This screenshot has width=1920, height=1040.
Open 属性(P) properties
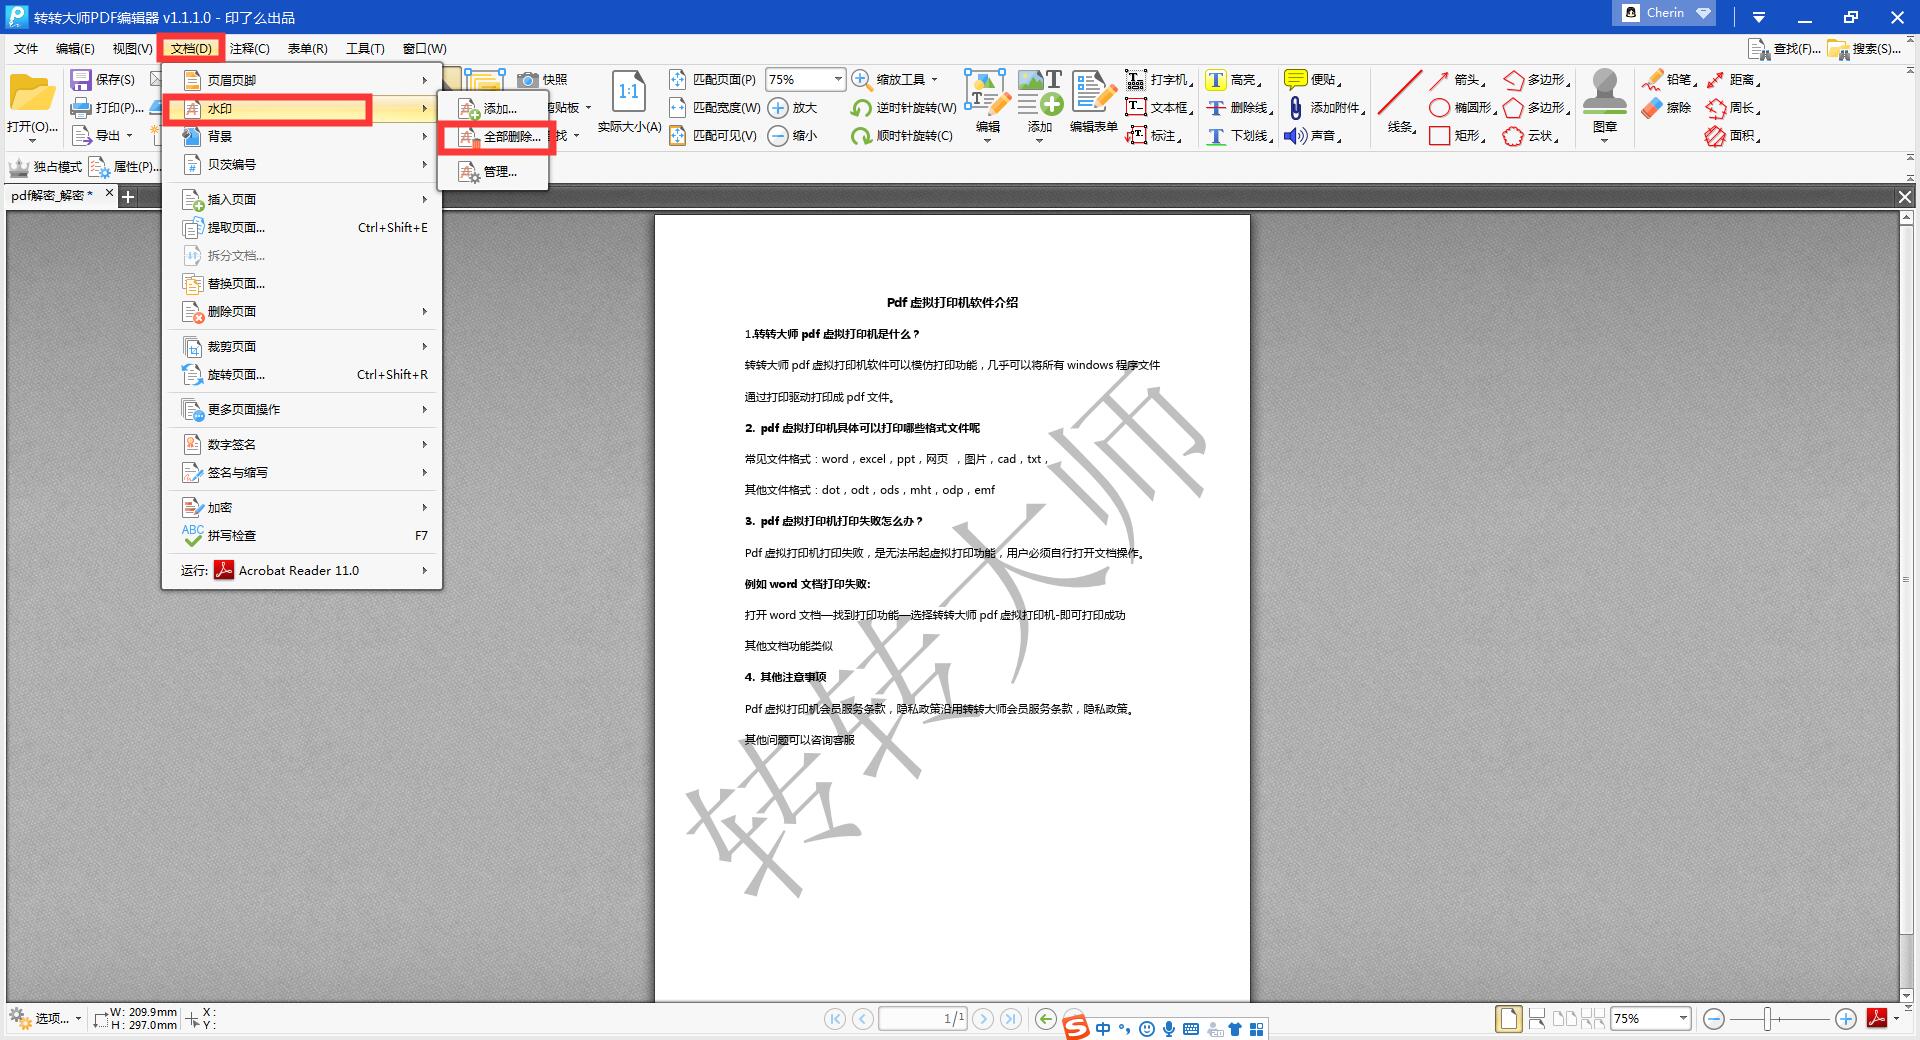click(x=123, y=167)
